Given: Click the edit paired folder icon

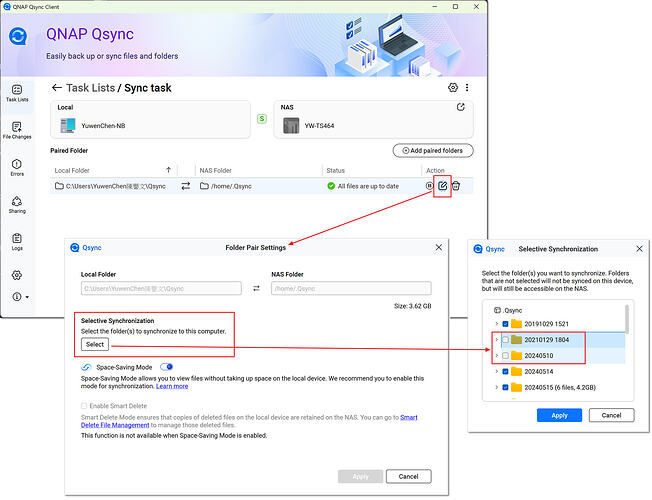Looking at the screenshot, I should (442, 186).
